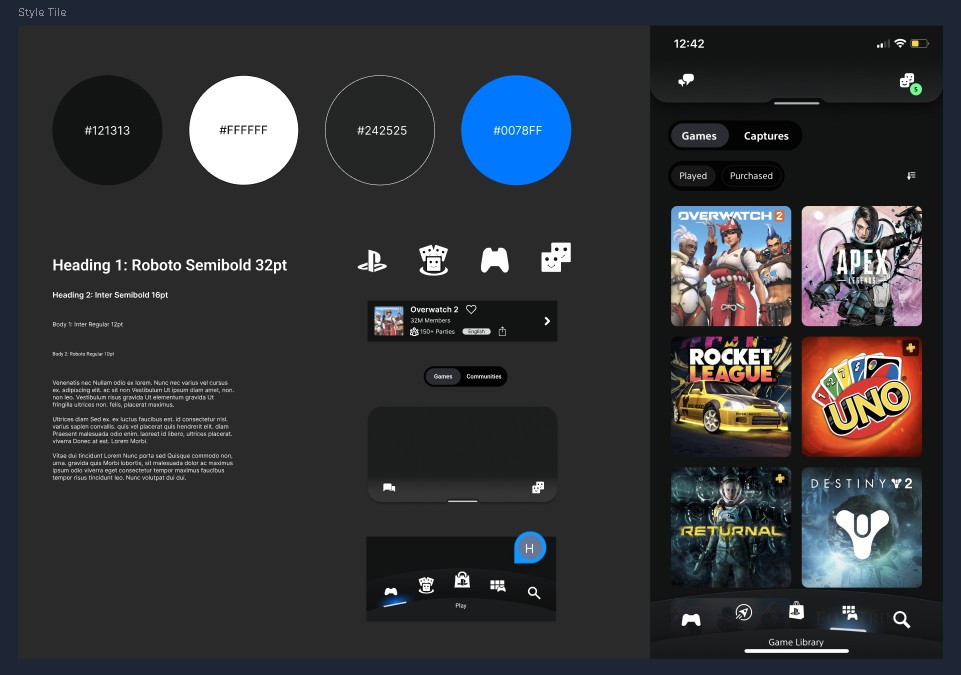Image resolution: width=961 pixels, height=675 pixels.
Task: Click the card dealer icon in the nav bar component
Action: tap(427, 585)
